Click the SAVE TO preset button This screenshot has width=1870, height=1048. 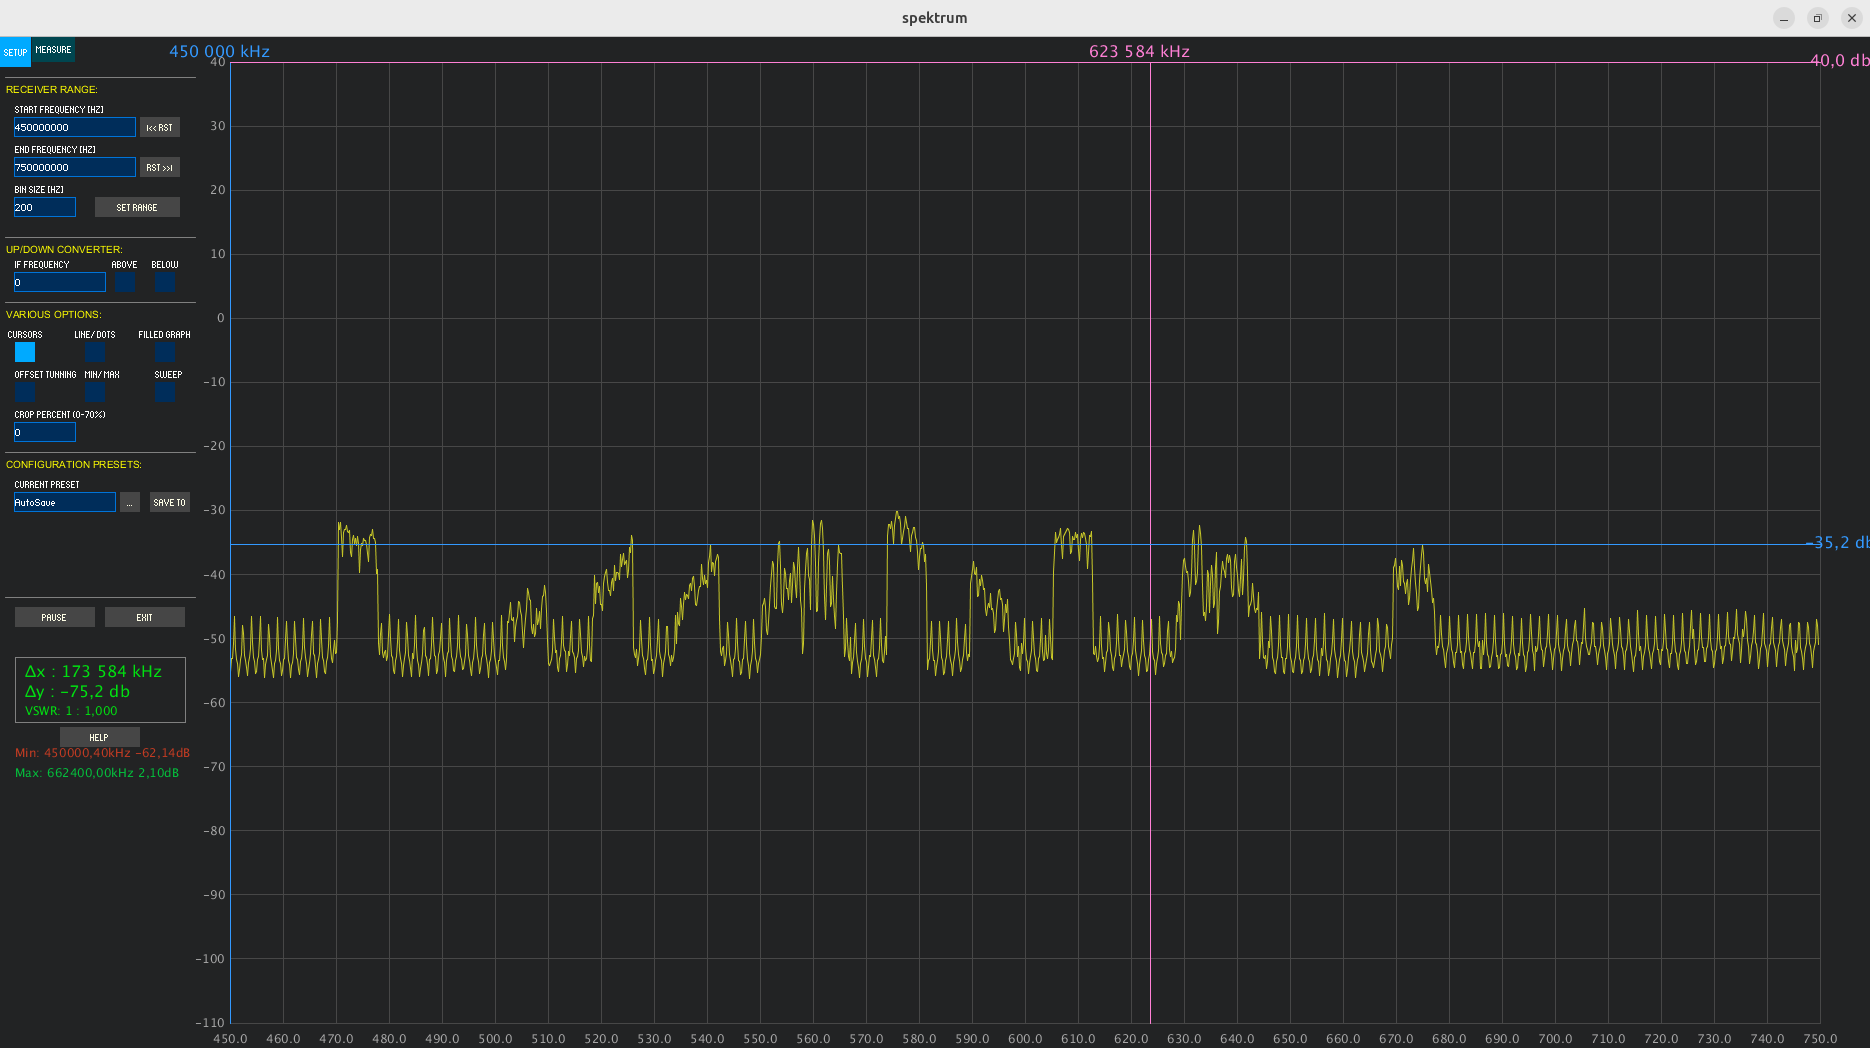pyautogui.click(x=170, y=502)
